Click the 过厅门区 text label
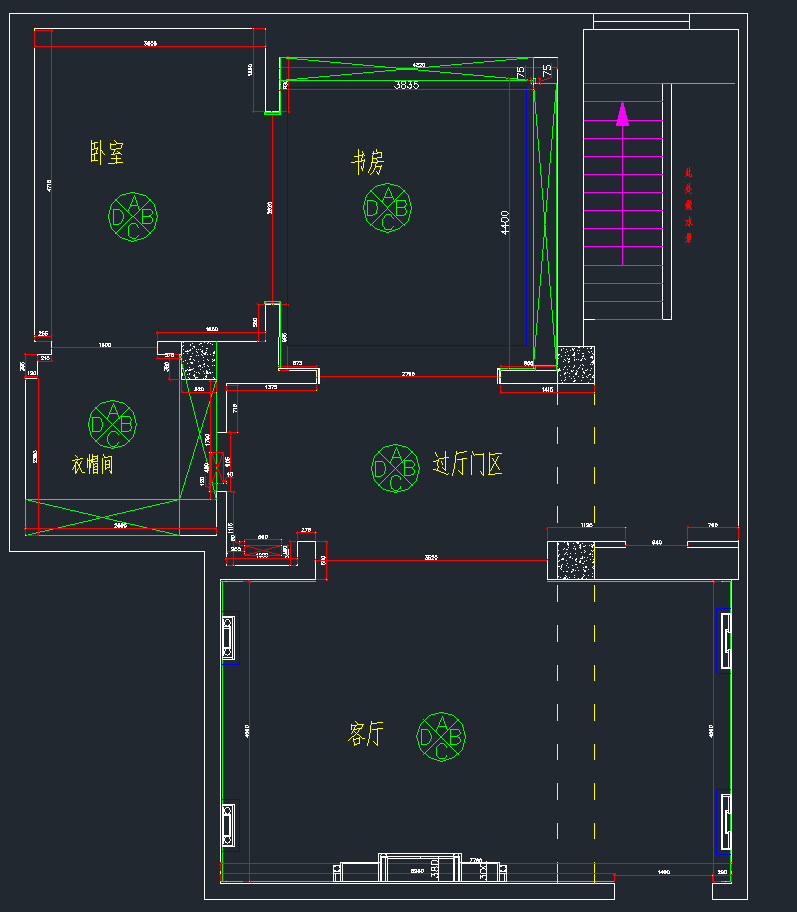 (467, 464)
